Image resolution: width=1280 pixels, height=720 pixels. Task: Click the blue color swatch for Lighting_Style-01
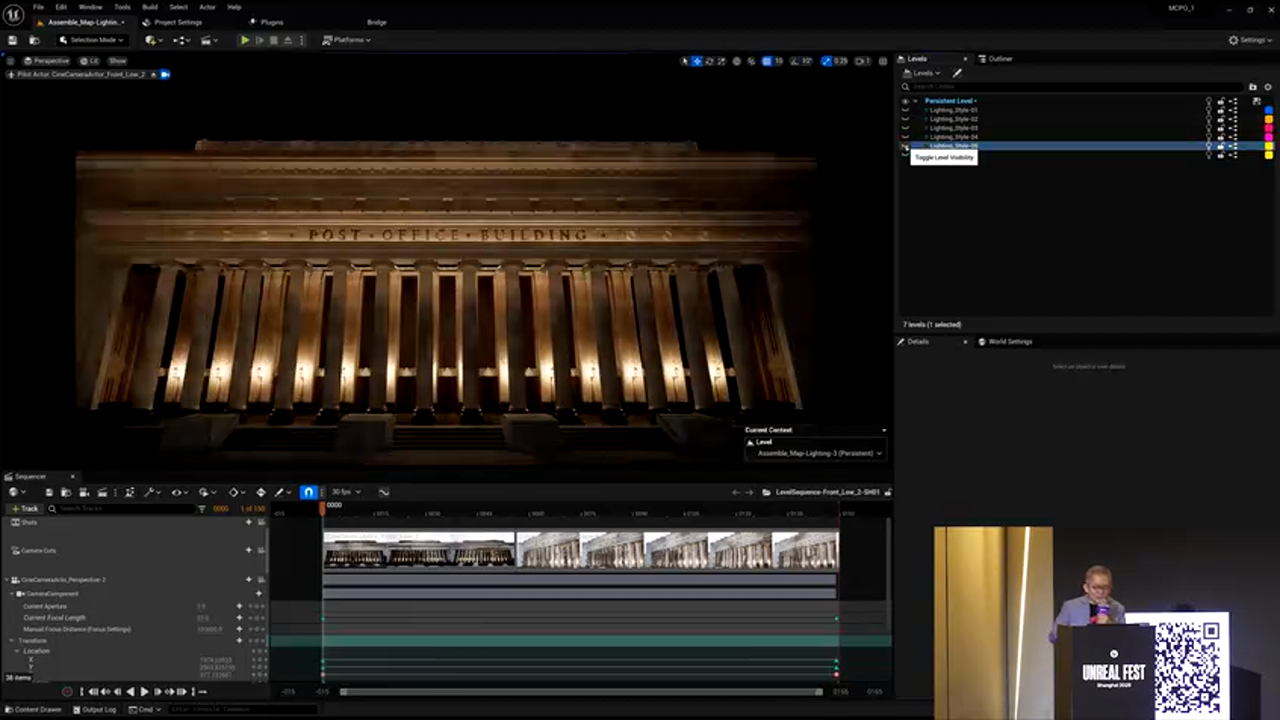tap(1269, 110)
